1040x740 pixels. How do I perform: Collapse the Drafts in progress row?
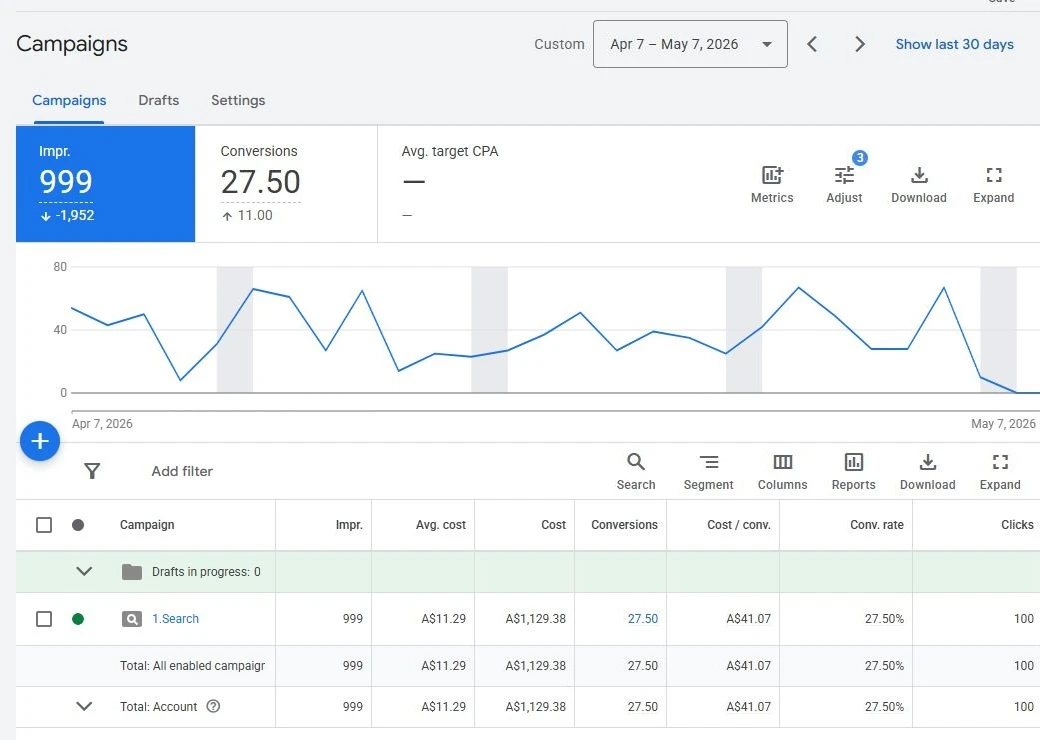coord(84,571)
